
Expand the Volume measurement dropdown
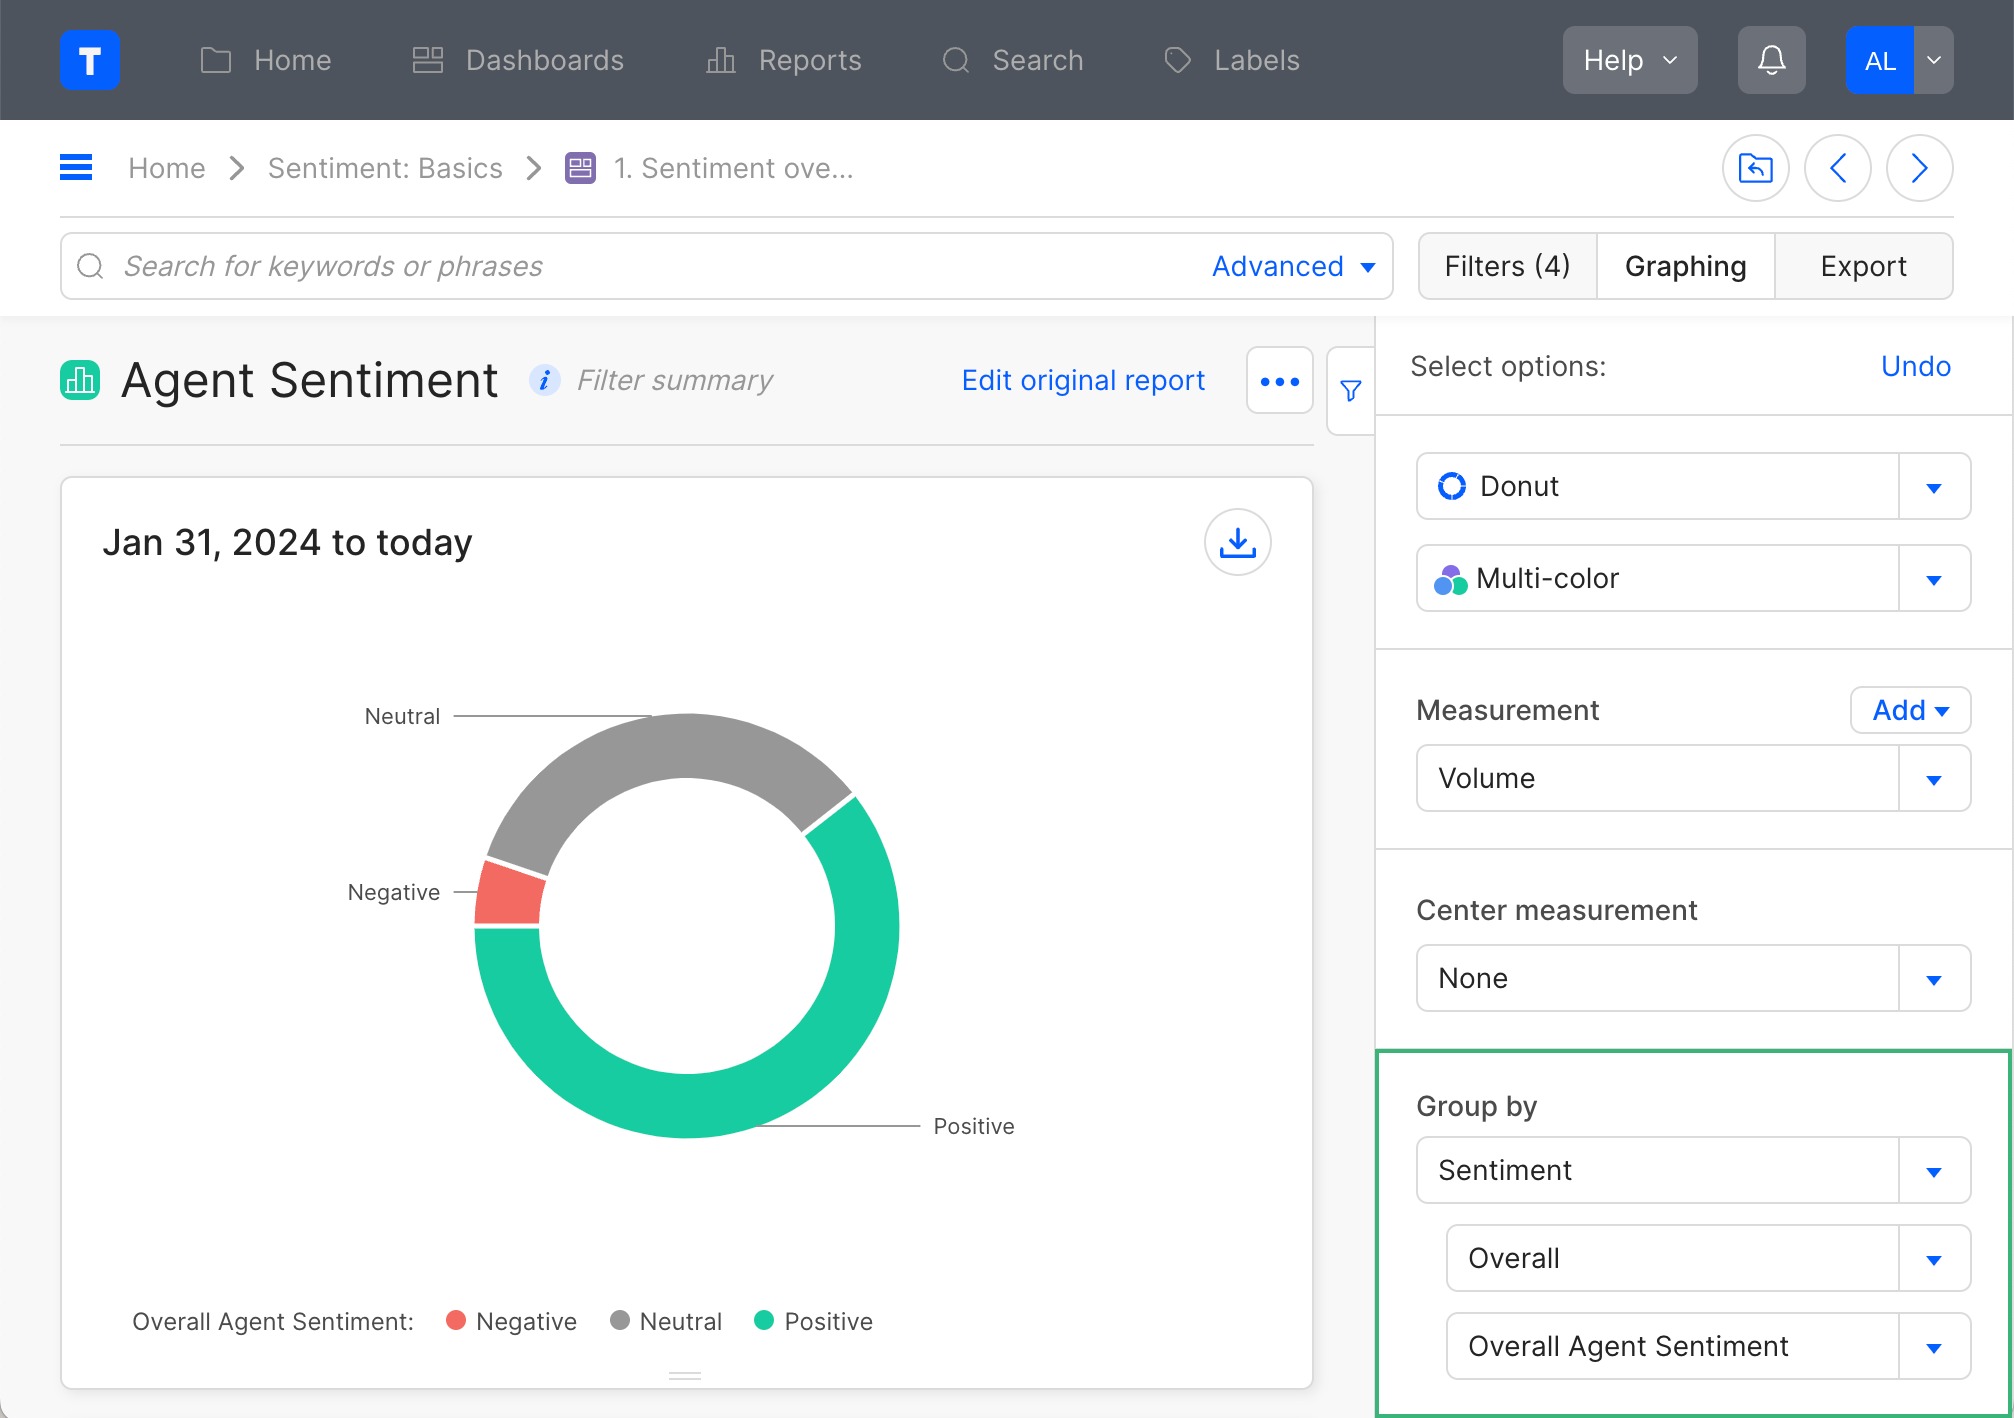1693,778
